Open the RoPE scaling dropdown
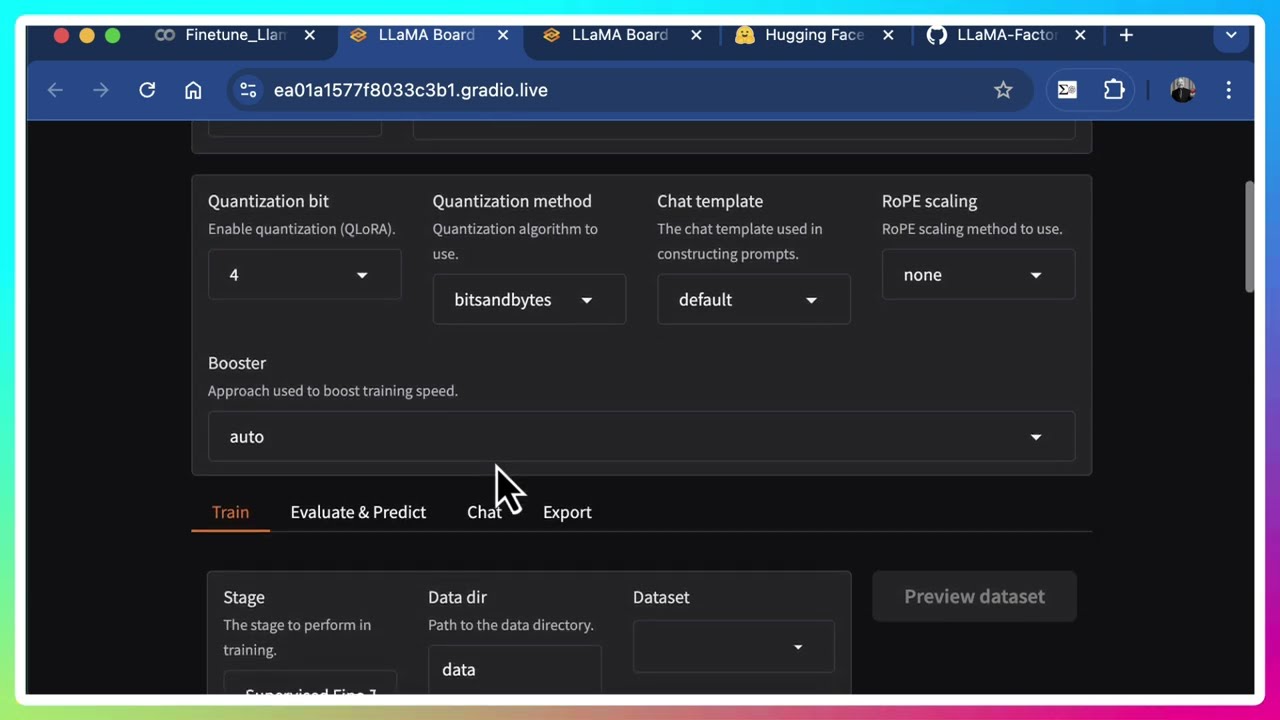The width and height of the screenshot is (1280, 720). tap(978, 275)
